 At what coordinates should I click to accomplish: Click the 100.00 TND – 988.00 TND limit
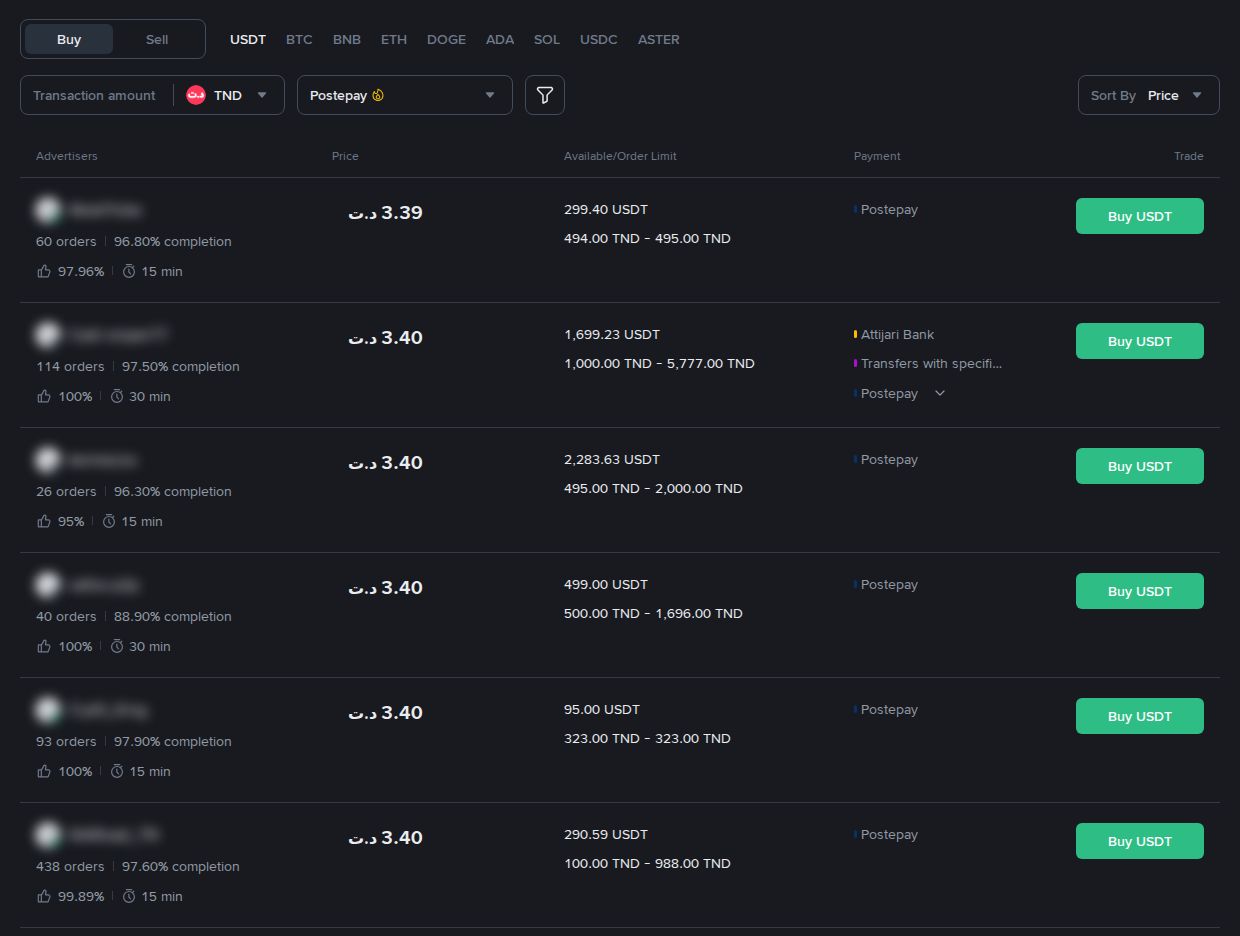point(647,863)
